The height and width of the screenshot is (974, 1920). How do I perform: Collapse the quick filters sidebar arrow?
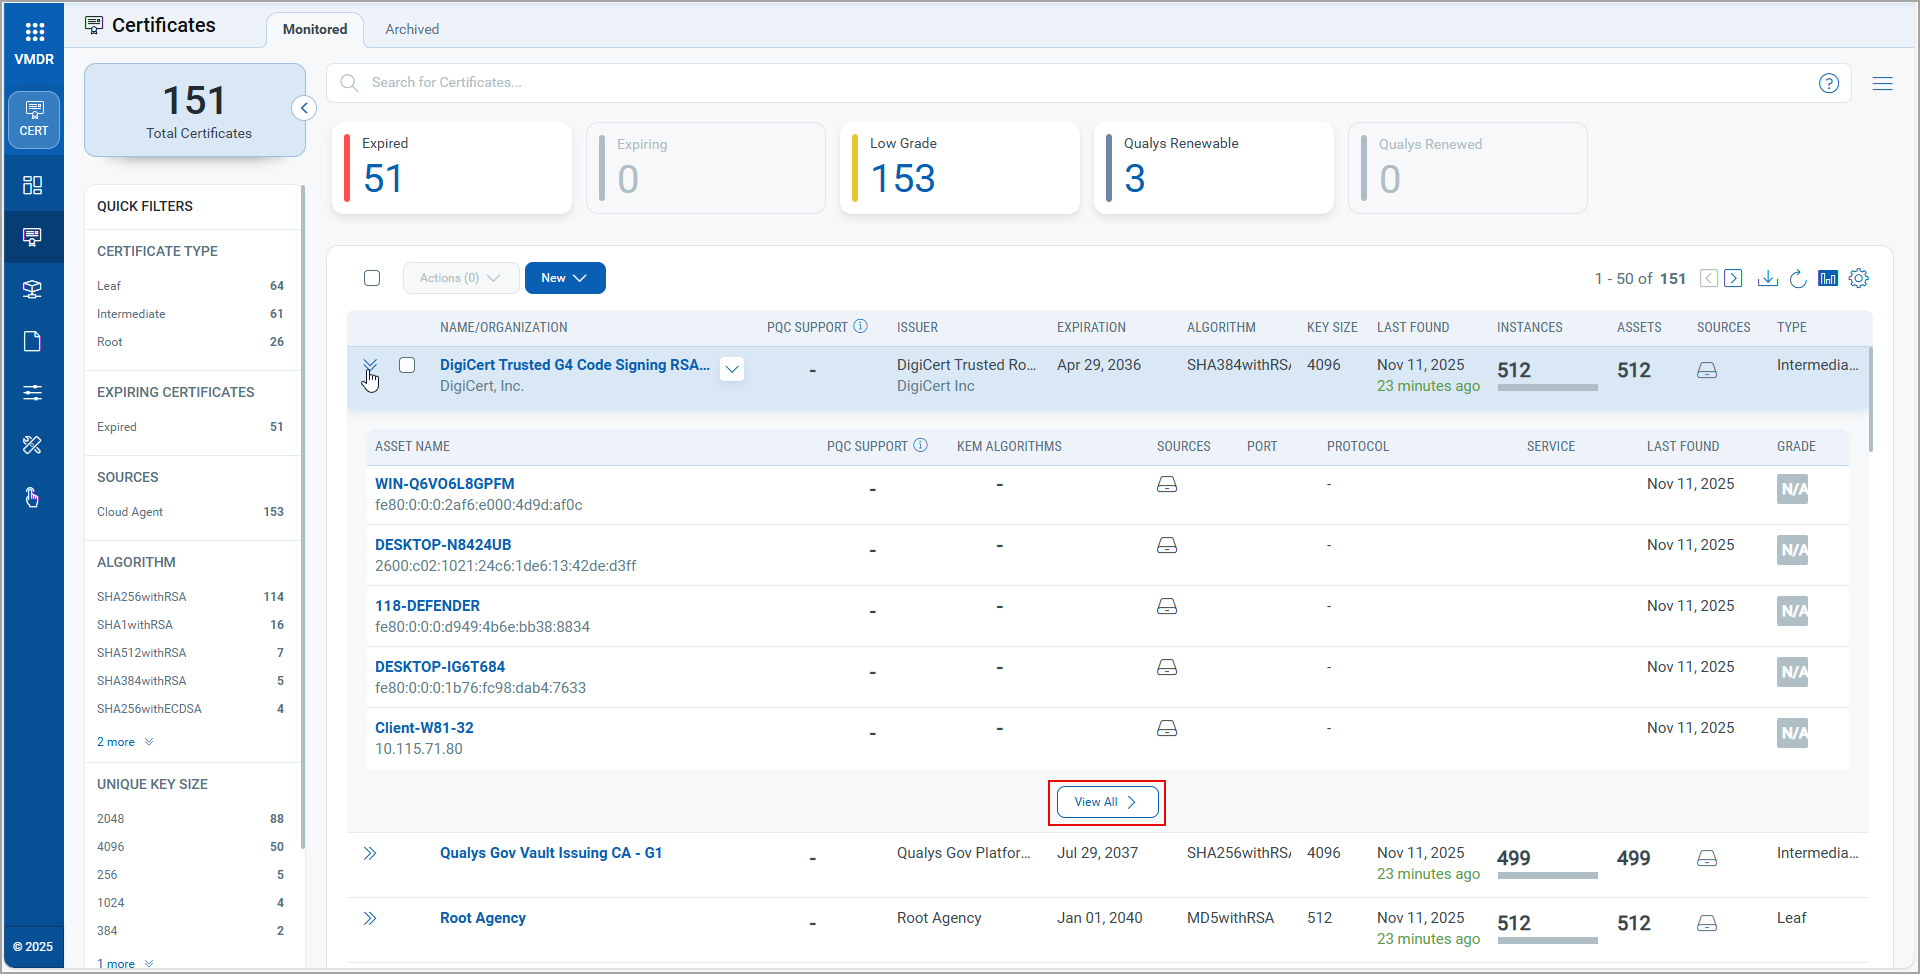point(304,108)
